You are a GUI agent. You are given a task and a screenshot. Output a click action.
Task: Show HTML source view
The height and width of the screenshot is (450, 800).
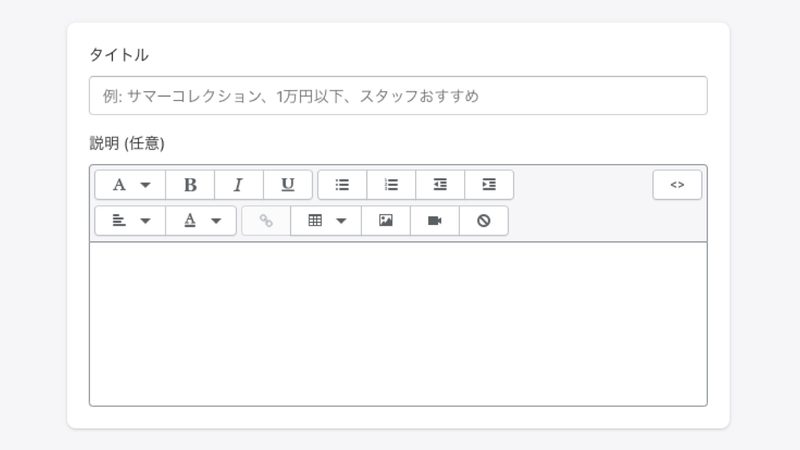point(677,185)
